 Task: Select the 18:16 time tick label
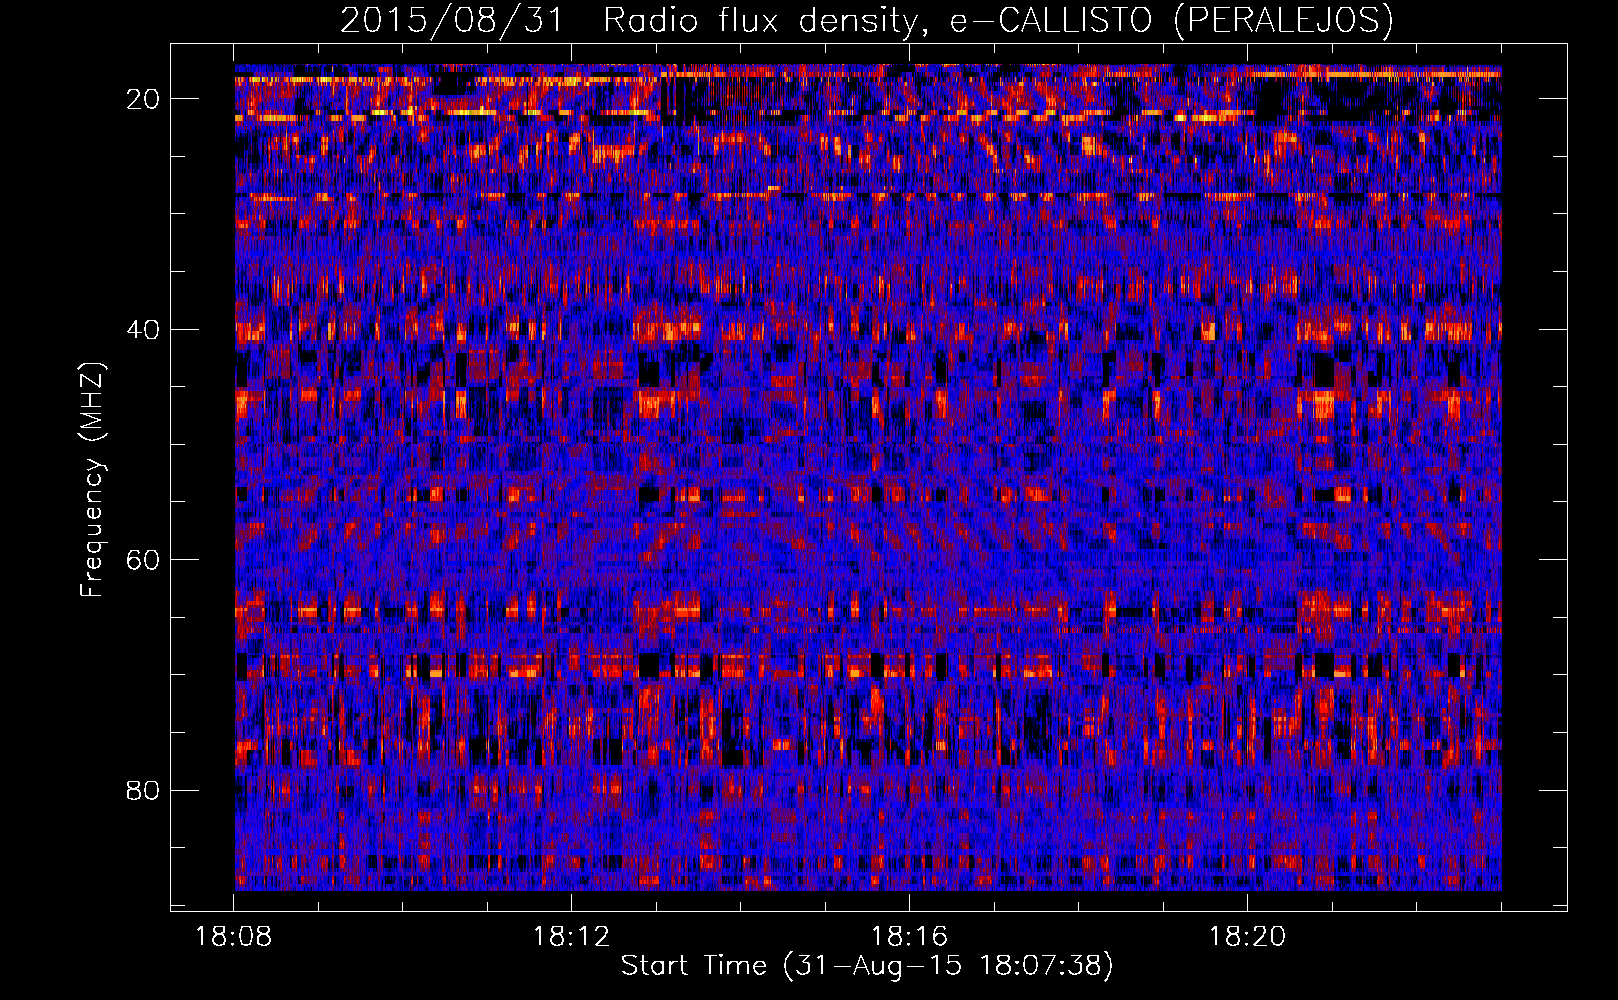coord(909,937)
